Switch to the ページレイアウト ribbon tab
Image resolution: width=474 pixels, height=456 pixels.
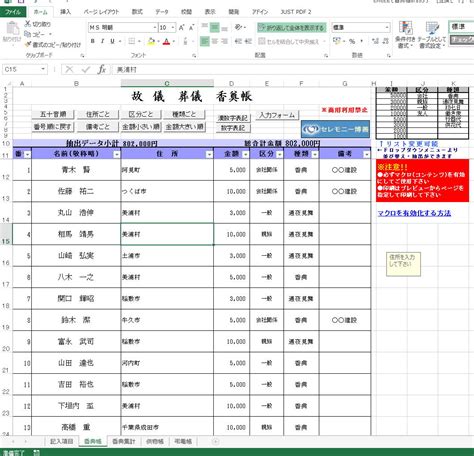pos(101,12)
